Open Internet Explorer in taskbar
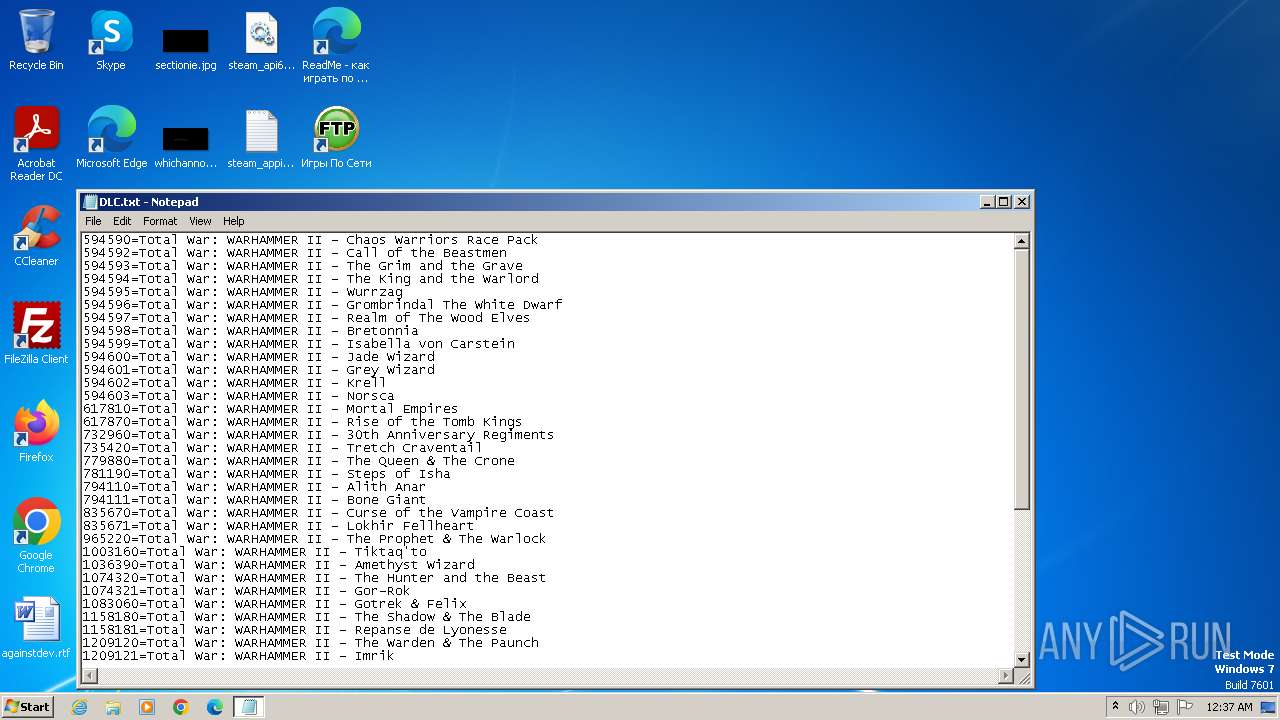The width and height of the screenshot is (1280, 720). coord(79,707)
